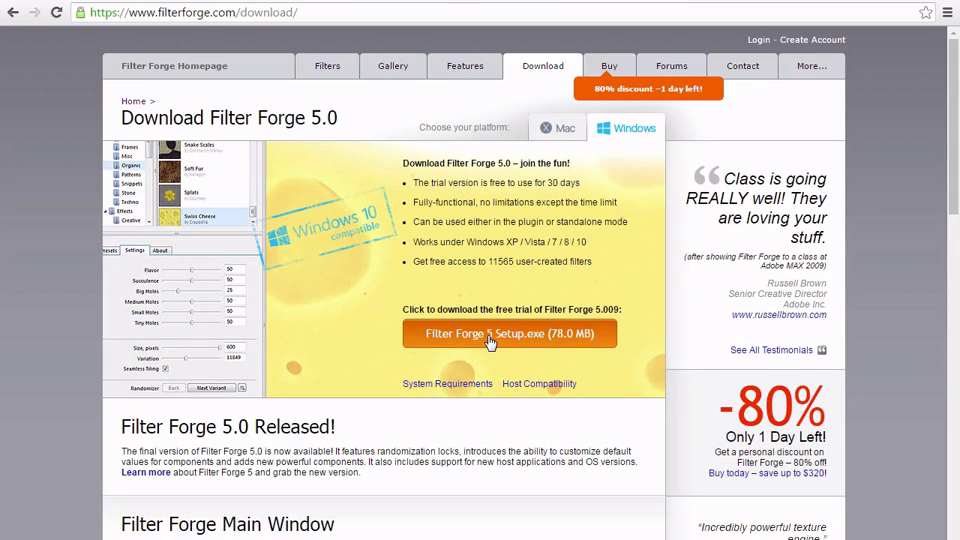Switch to Settings tab in the preview
Screen dimensions: 960x540
[135, 250]
